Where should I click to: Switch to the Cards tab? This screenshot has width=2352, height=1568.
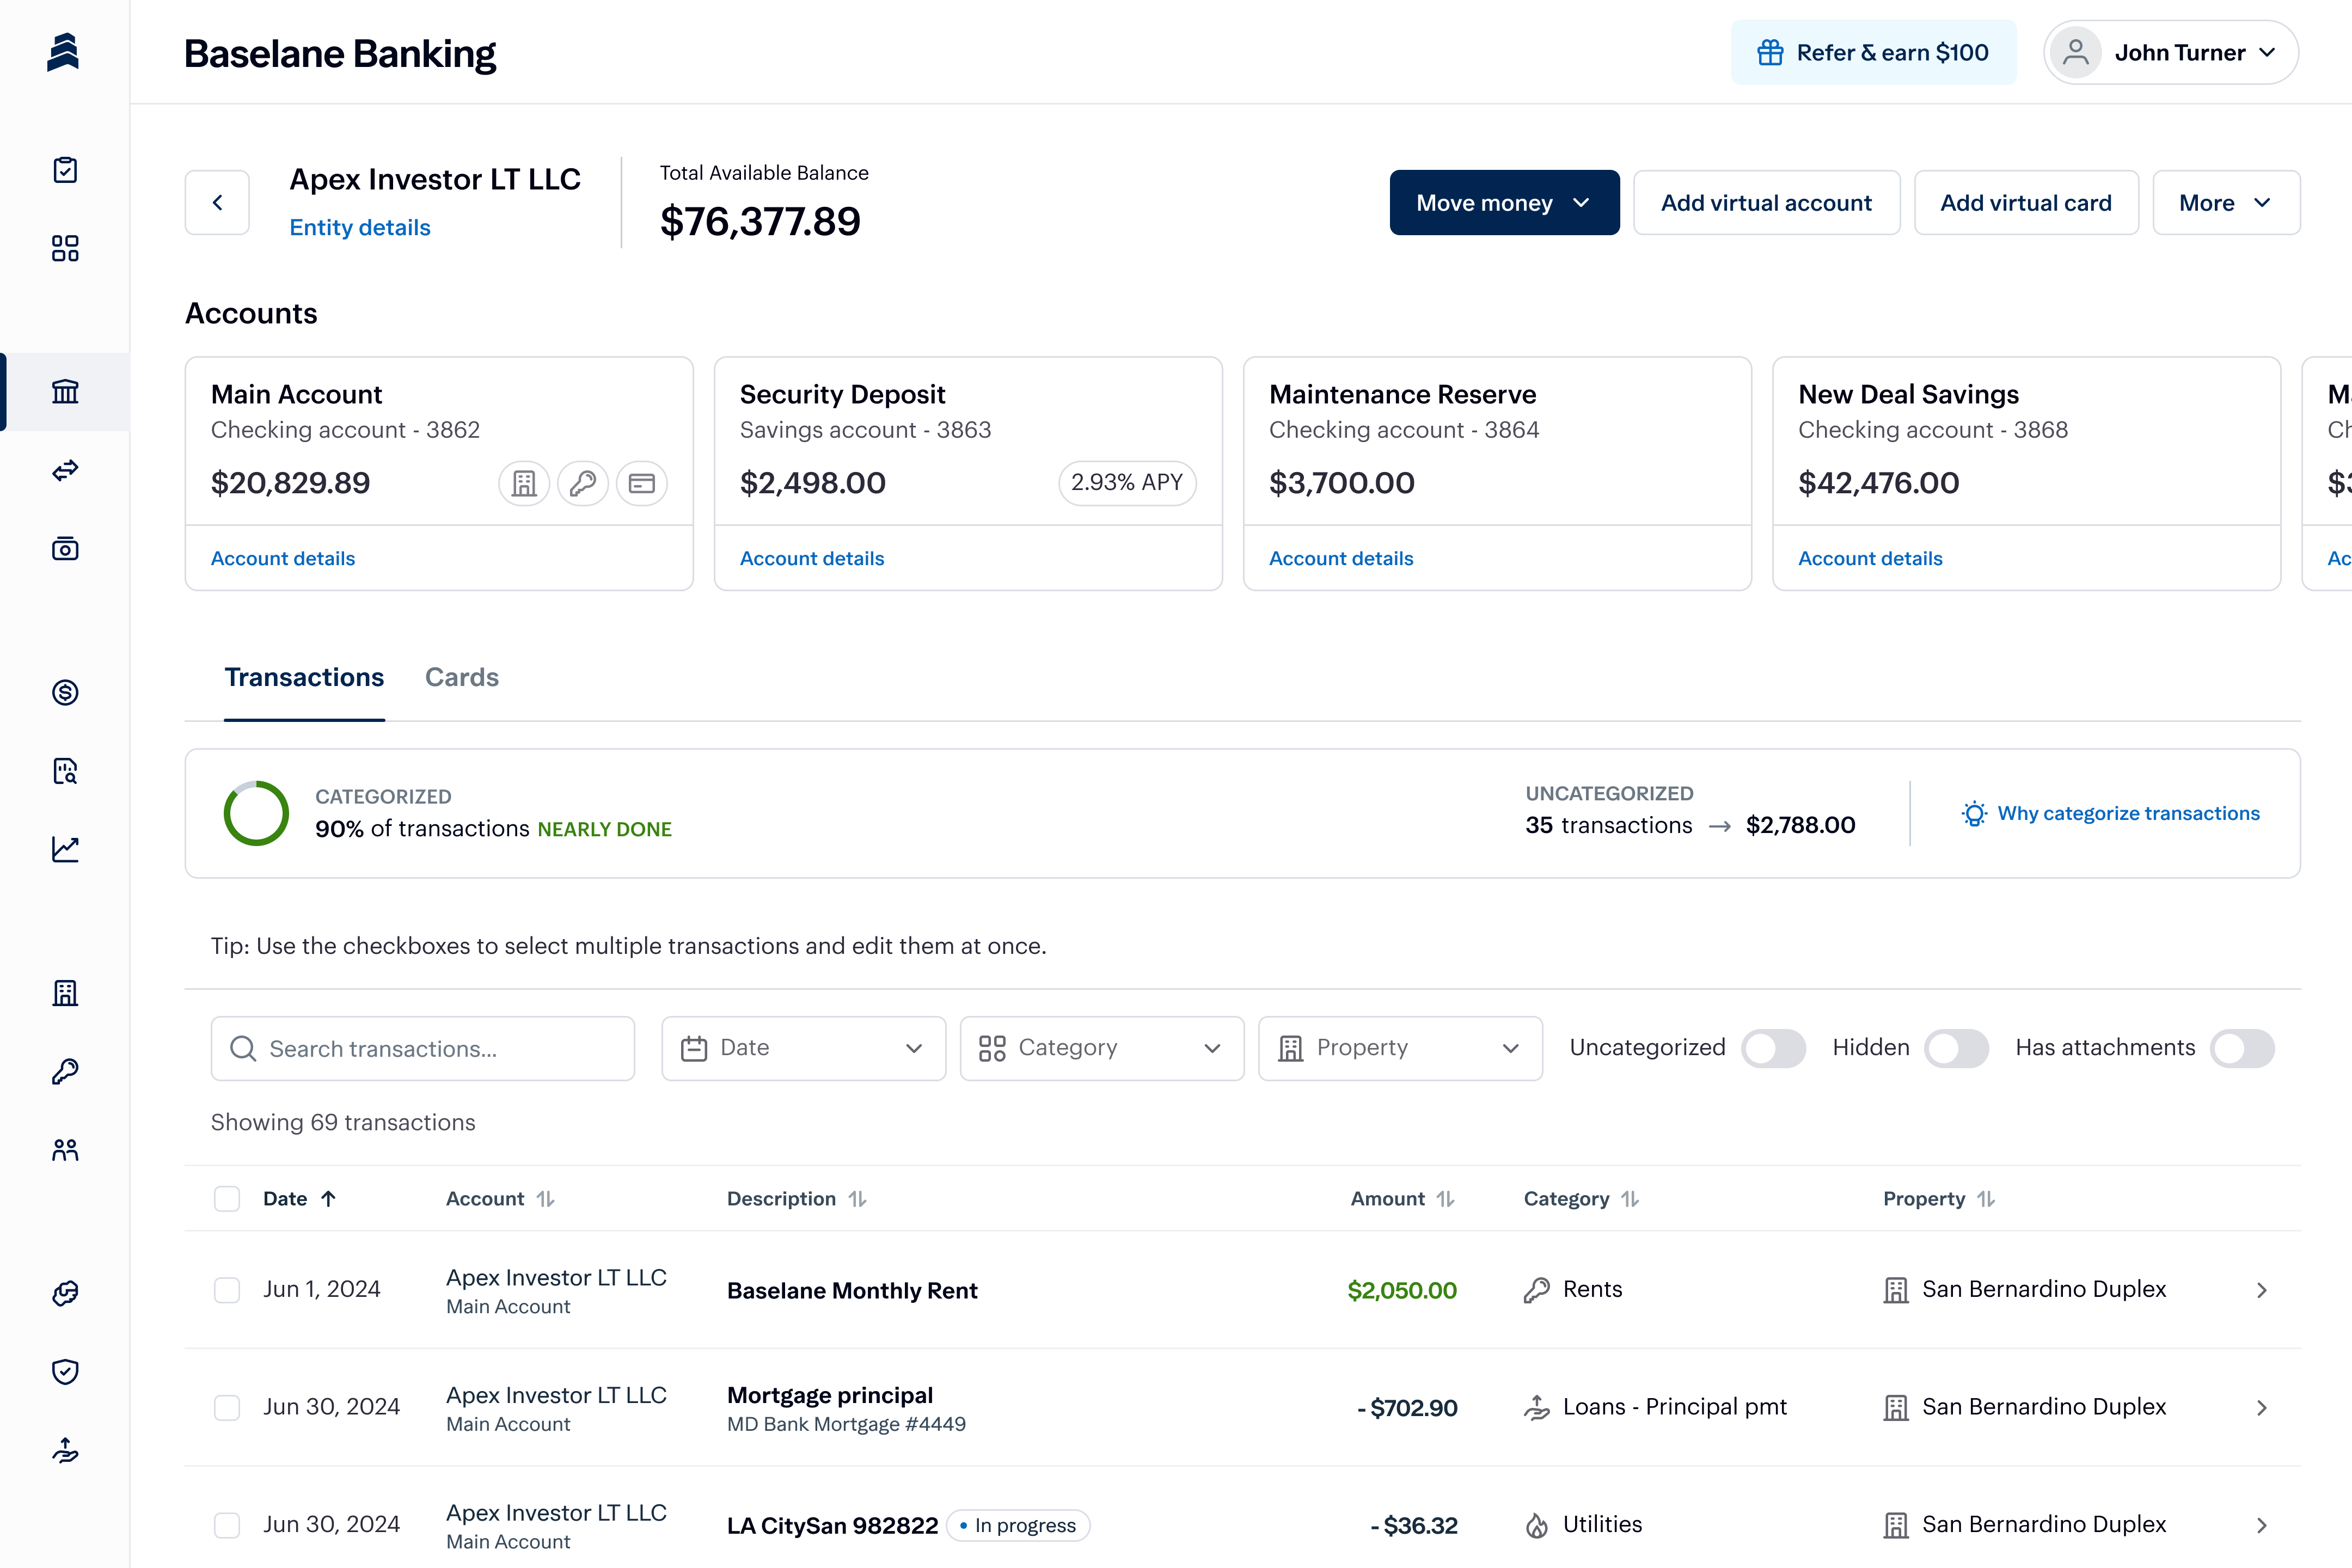[x=461, y=677]
